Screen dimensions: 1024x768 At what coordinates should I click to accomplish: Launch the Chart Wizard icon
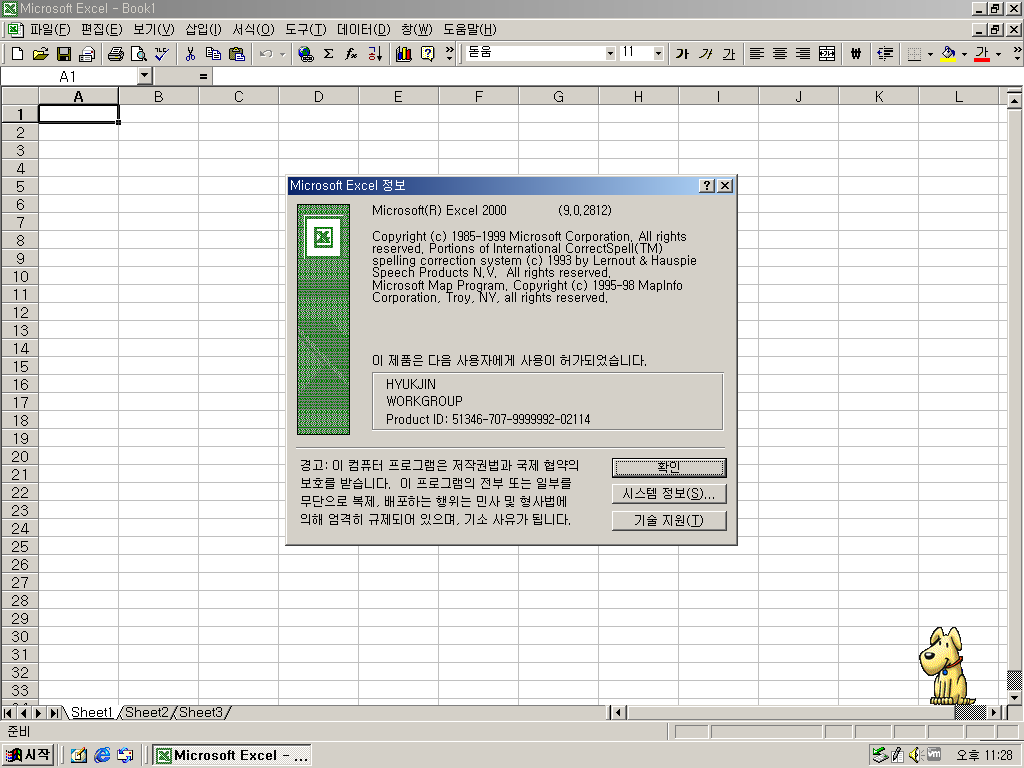404,54
